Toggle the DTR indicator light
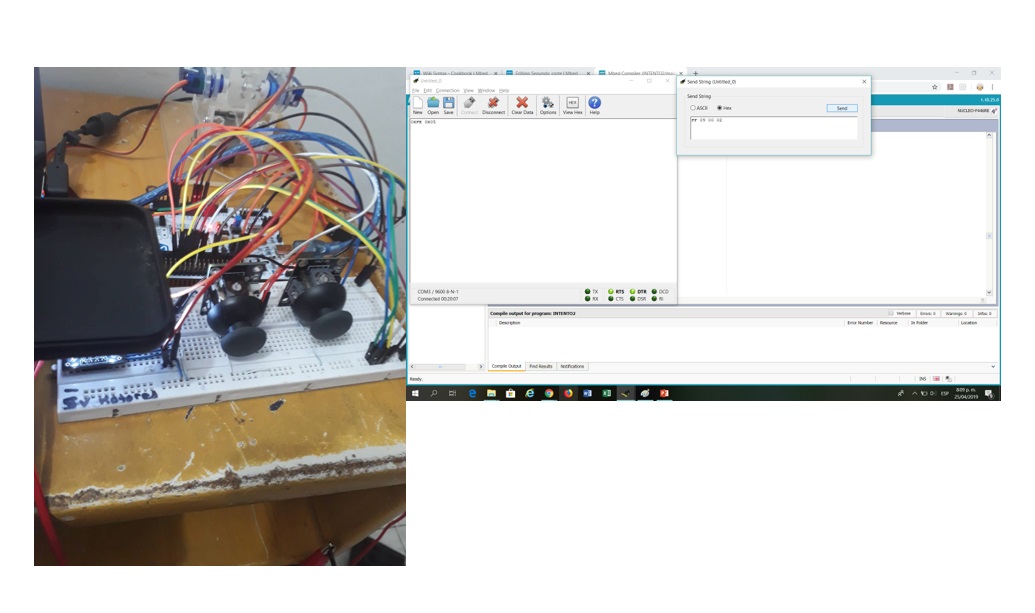Image resolution: width=1035 pixels, height=613 pixels. click(x=632, y=291)
